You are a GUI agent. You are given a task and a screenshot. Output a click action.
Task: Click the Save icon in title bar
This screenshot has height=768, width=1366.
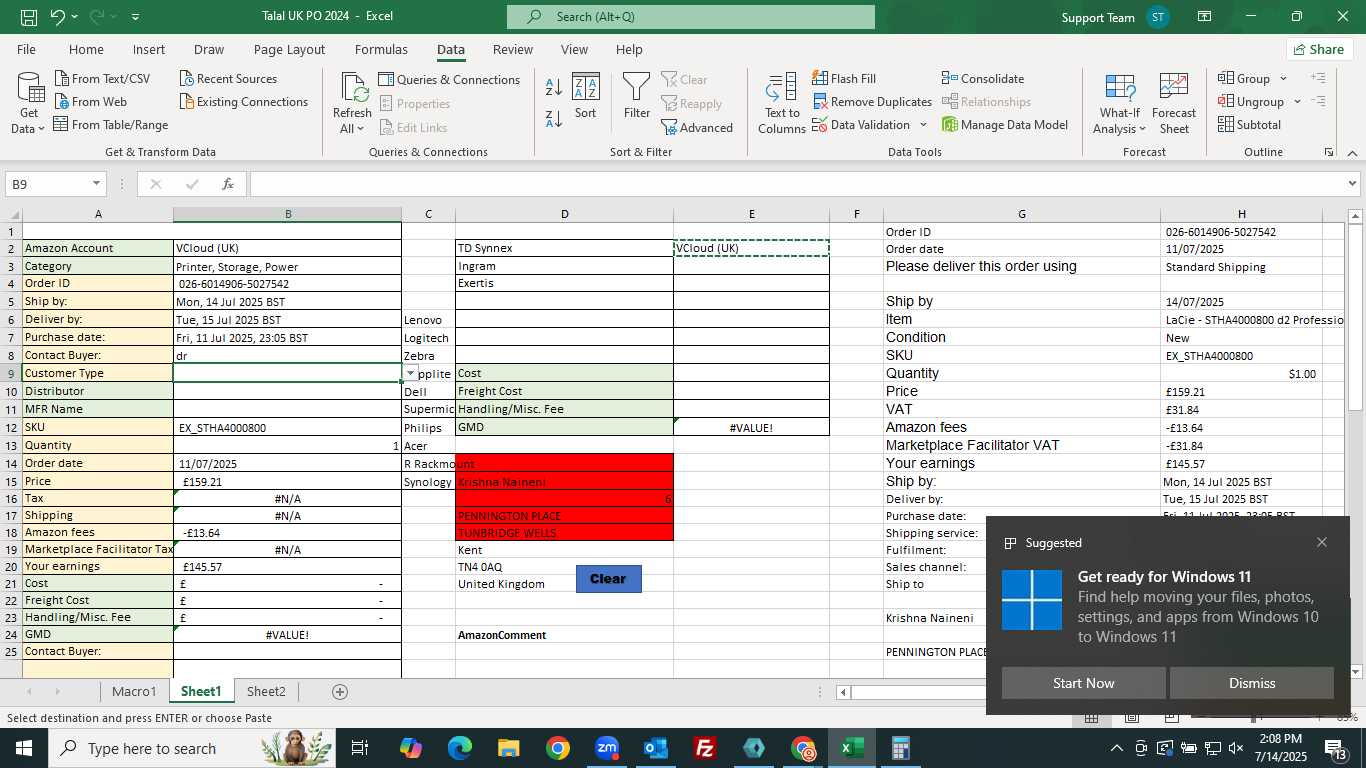29,17
